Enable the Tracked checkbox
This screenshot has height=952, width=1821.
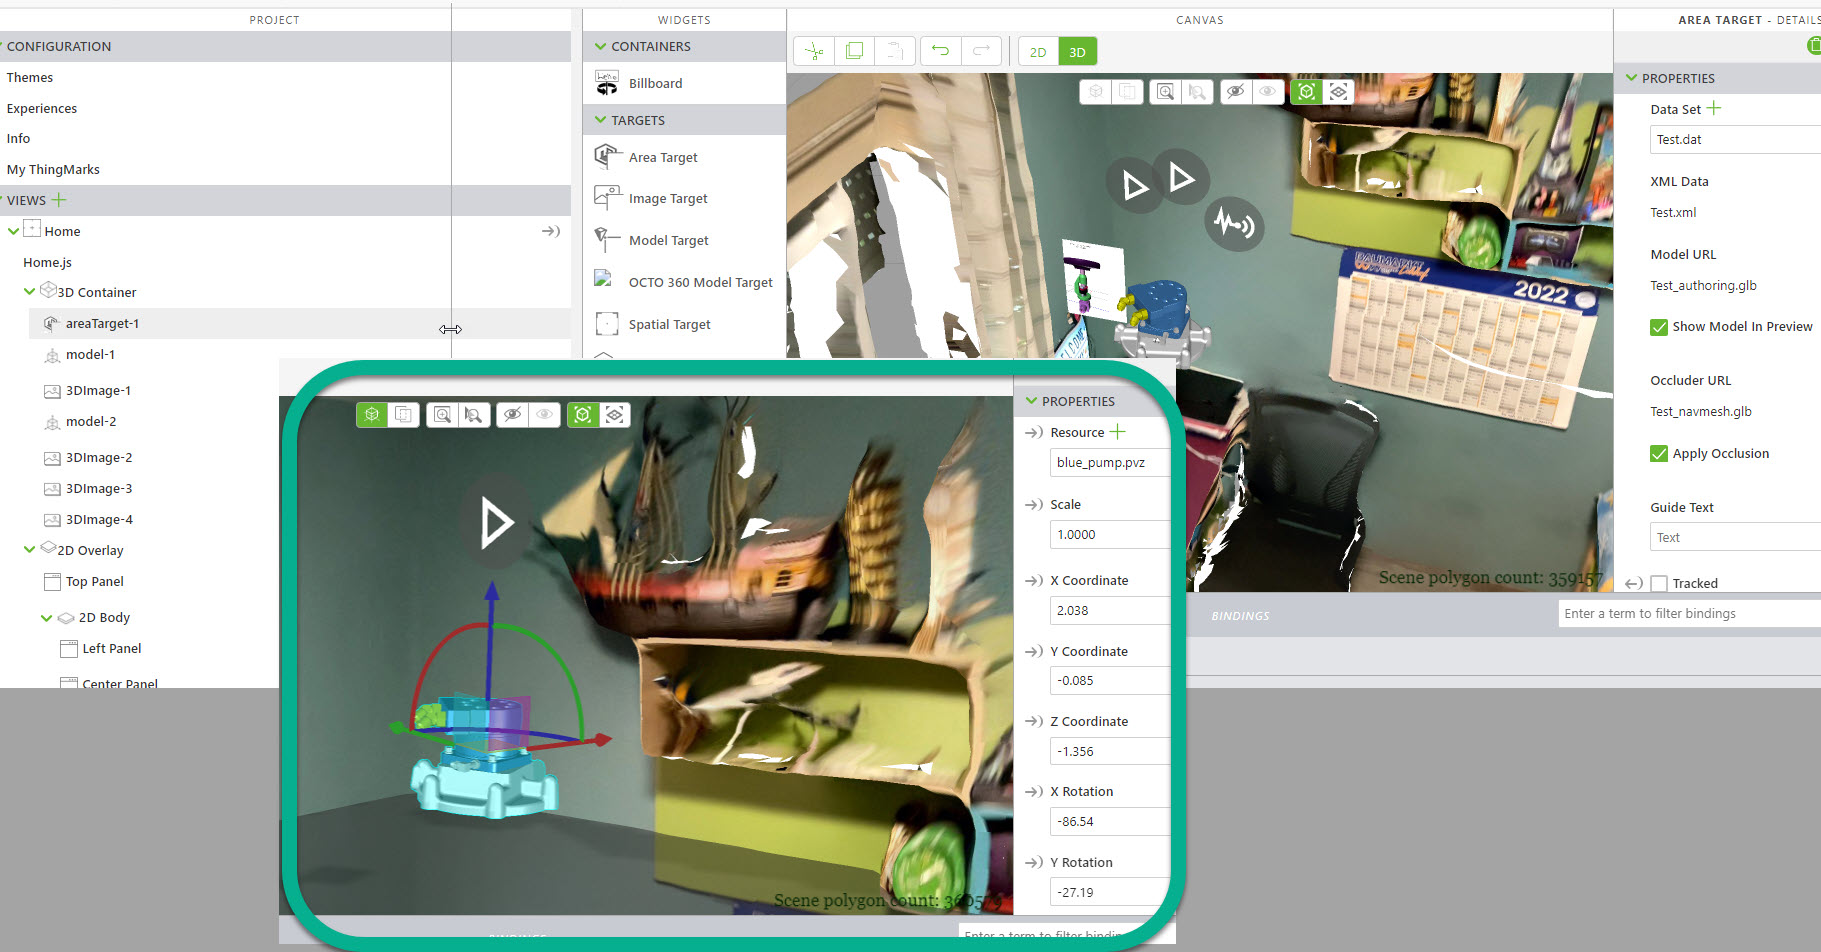(1659, 583)
